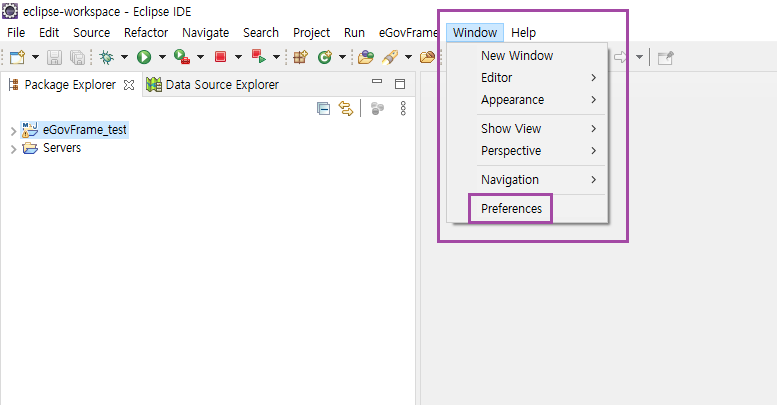Expand the eGovFrame_test project node
This screenshot has height=405, width=777.
13,131
